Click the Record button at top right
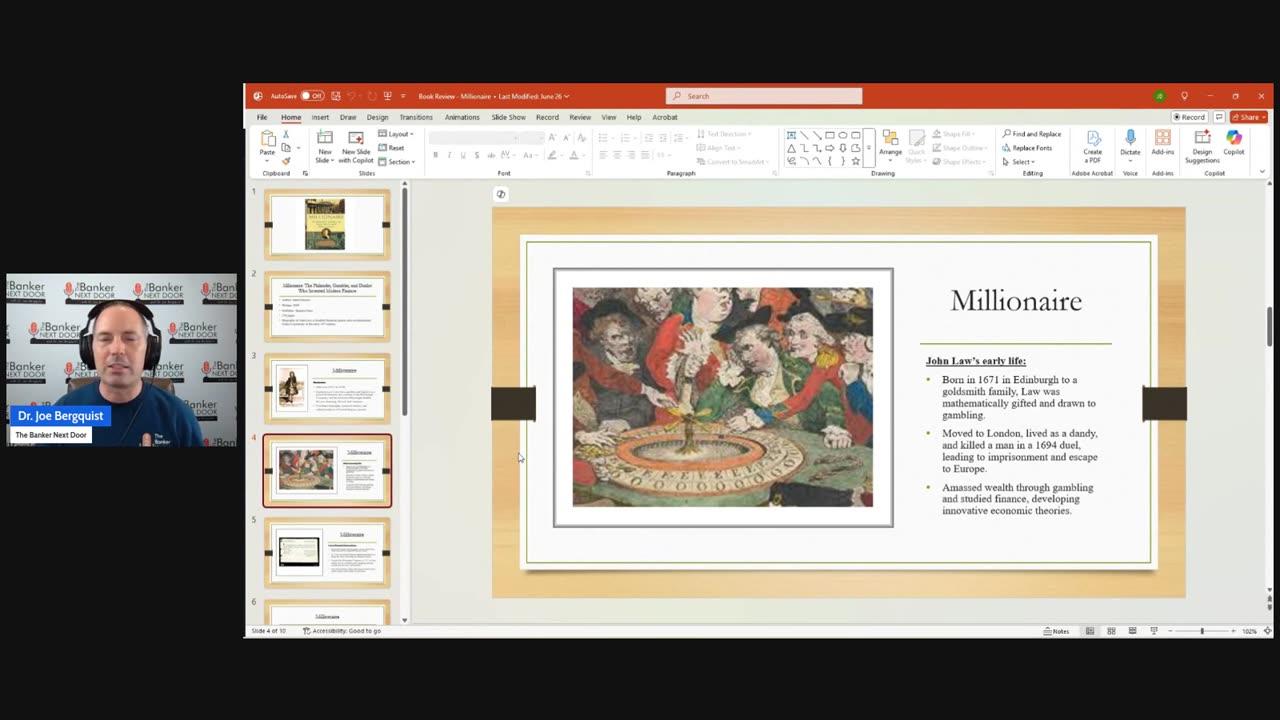Image resolution: width=1280 pixels, height=720 pixels. [x=1189, y=117]
